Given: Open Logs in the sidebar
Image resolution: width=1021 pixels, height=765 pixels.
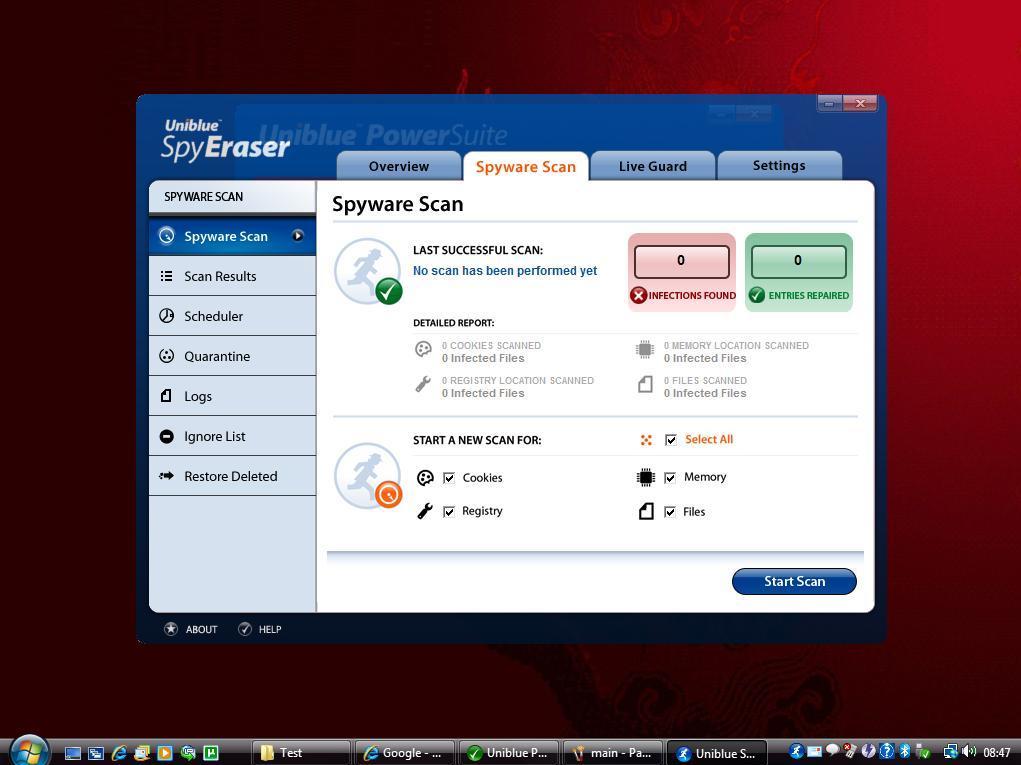Looking at the screenshot, I should (x=232, y=396).
